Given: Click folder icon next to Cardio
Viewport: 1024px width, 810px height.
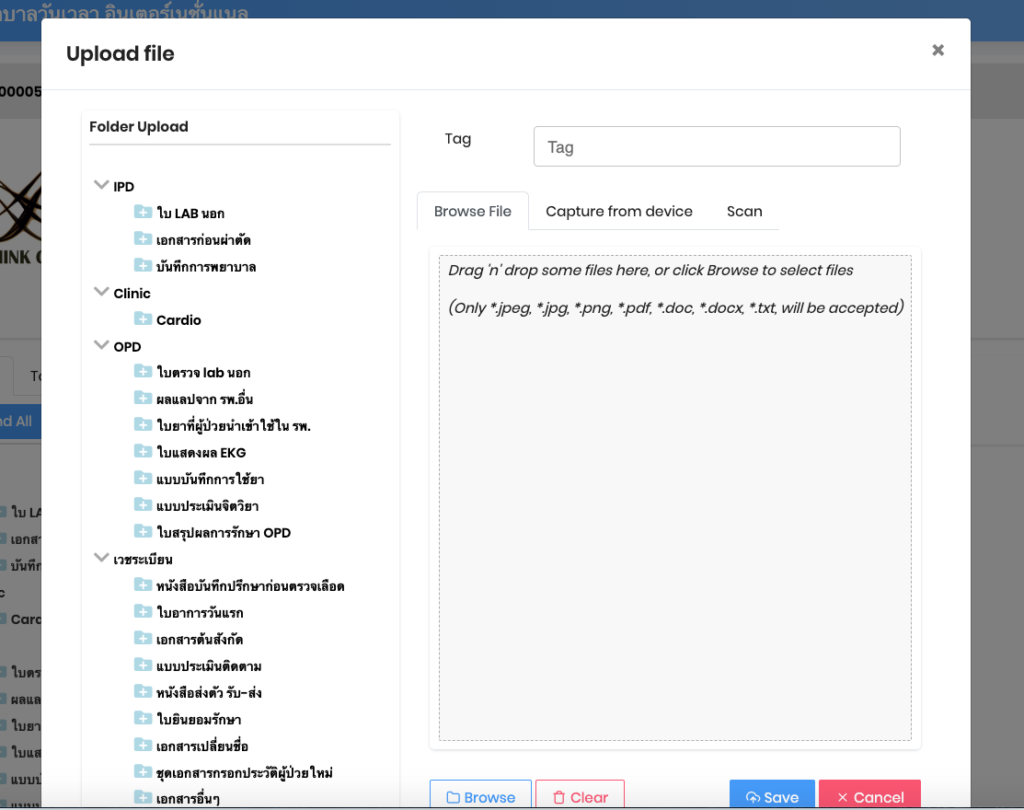Looking at the screenshot, I should point(142,319).
